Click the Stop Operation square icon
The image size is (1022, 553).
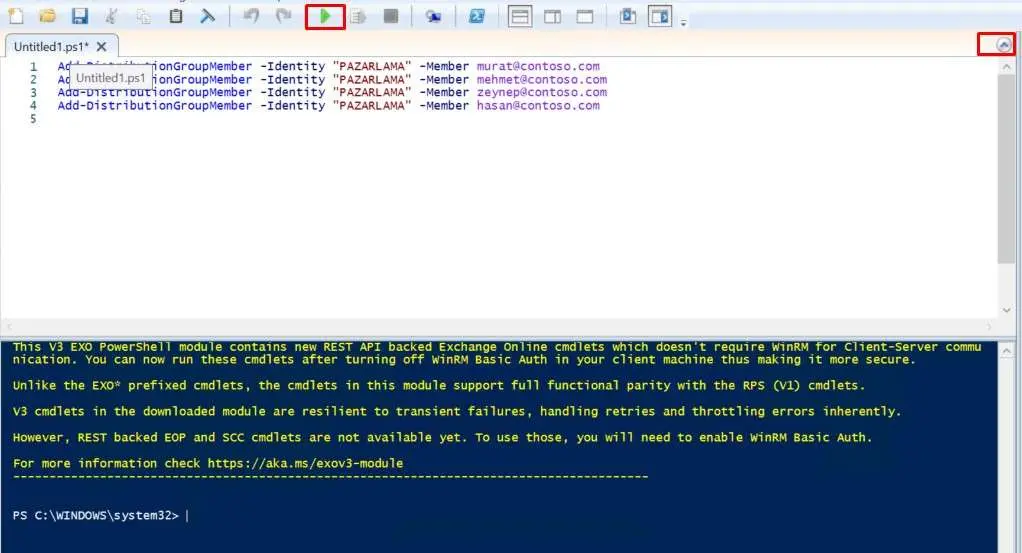click(x=390, y=16)
